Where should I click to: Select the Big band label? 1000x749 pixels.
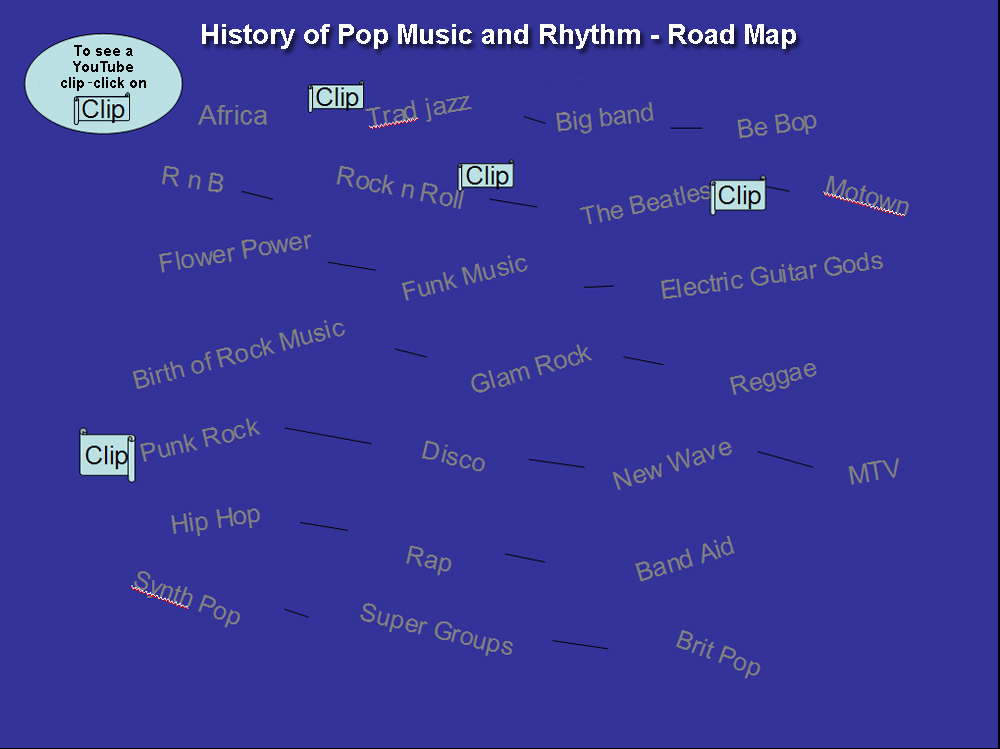(x=605, y=117)
